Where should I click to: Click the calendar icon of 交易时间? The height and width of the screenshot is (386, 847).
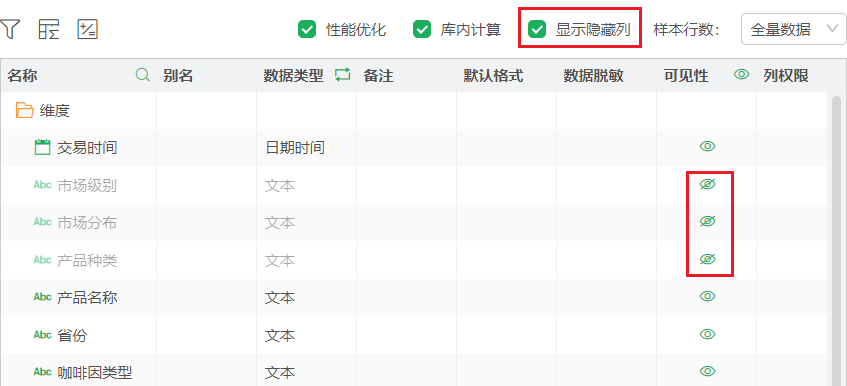click(42, 147)
